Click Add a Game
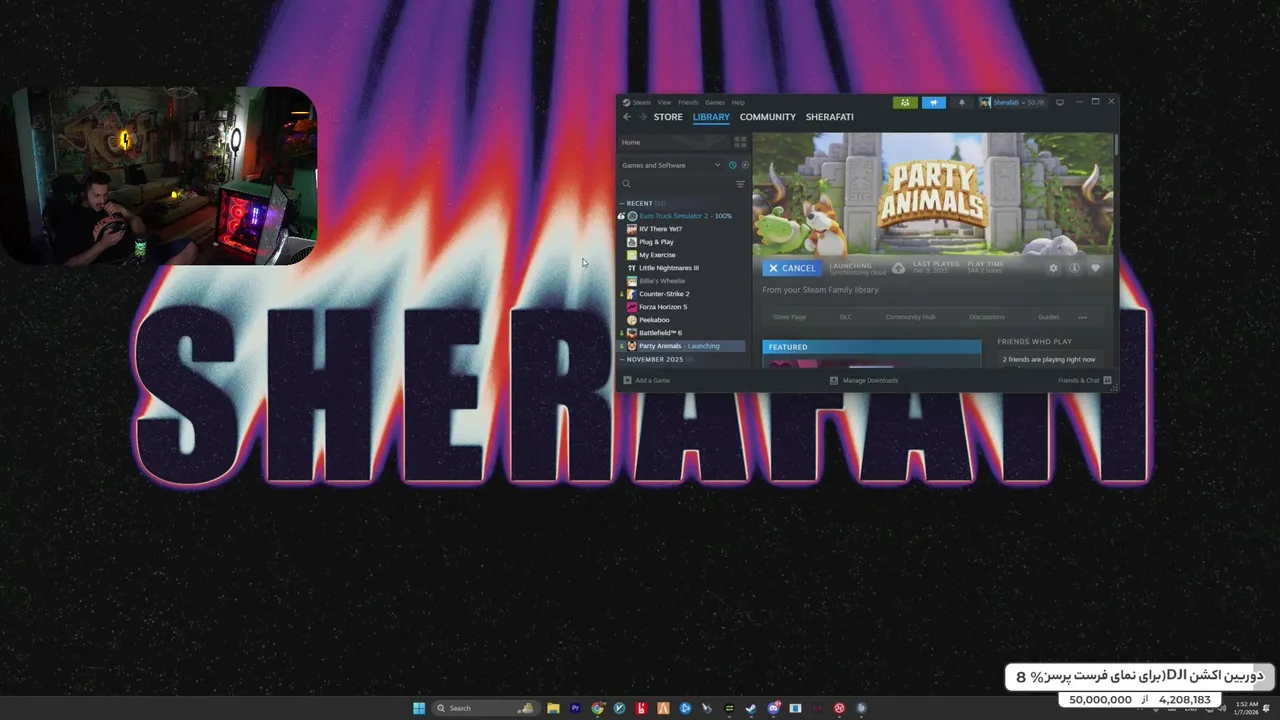 pos(646,380)
